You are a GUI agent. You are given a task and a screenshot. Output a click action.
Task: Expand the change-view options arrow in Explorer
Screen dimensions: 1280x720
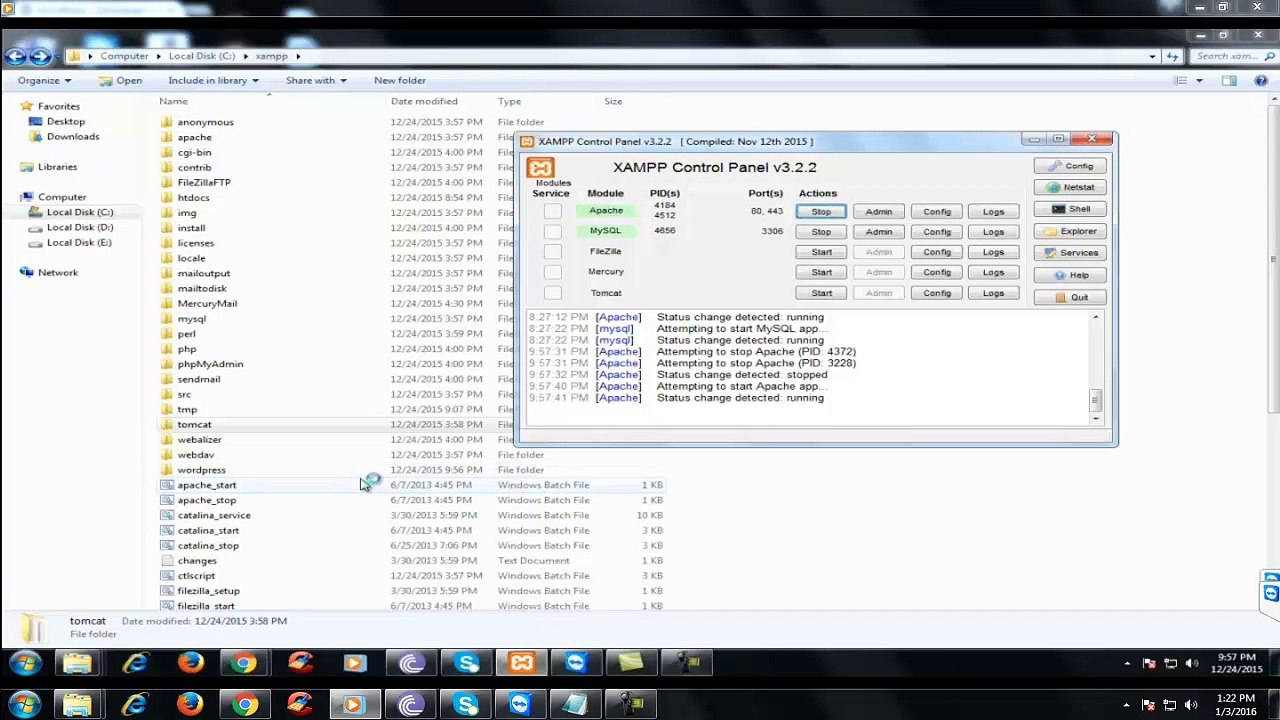pyautogui.click(x=1199, y=80)
